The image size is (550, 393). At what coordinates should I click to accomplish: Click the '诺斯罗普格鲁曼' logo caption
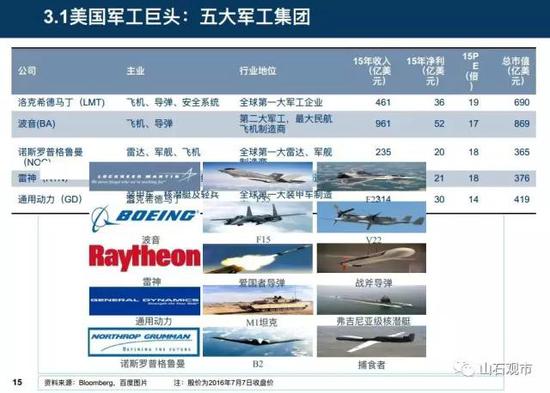[x=153, y=364]
